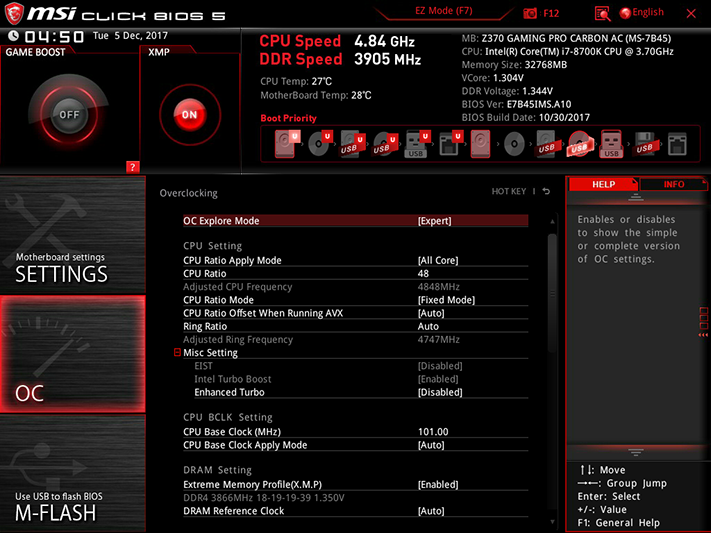Select the legacy CD/DVD boot device icon

[514, 144]
